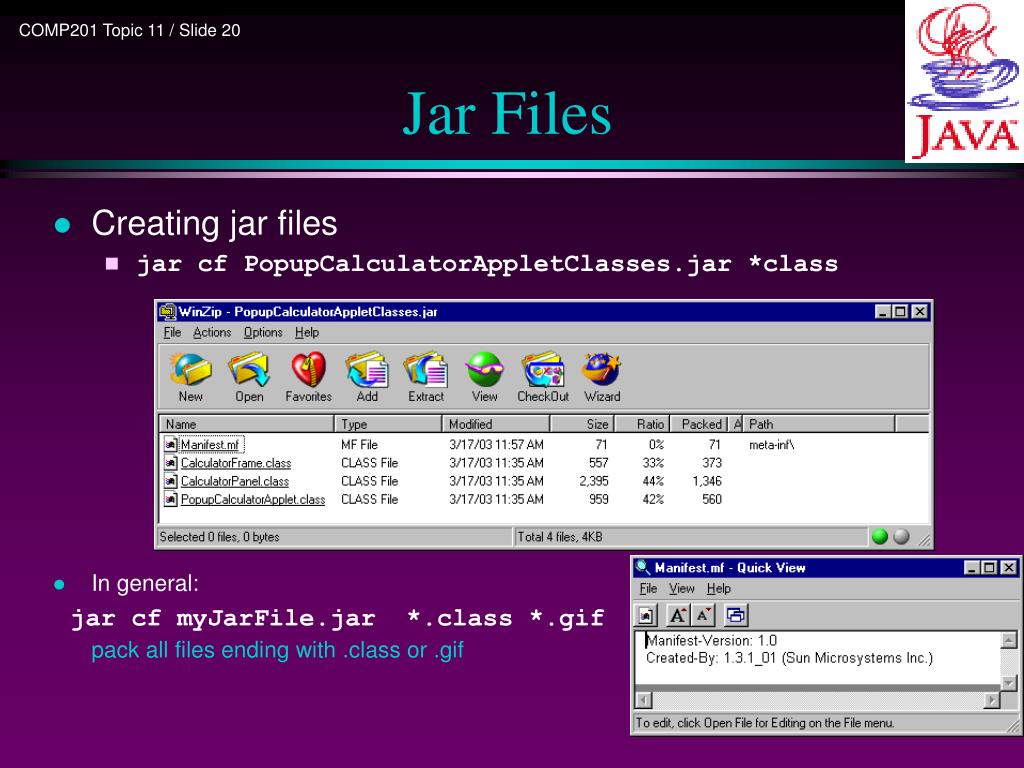Screen dimensions: 1024x768
Task: Sort by the Size column header
Action: coord(582,424)
